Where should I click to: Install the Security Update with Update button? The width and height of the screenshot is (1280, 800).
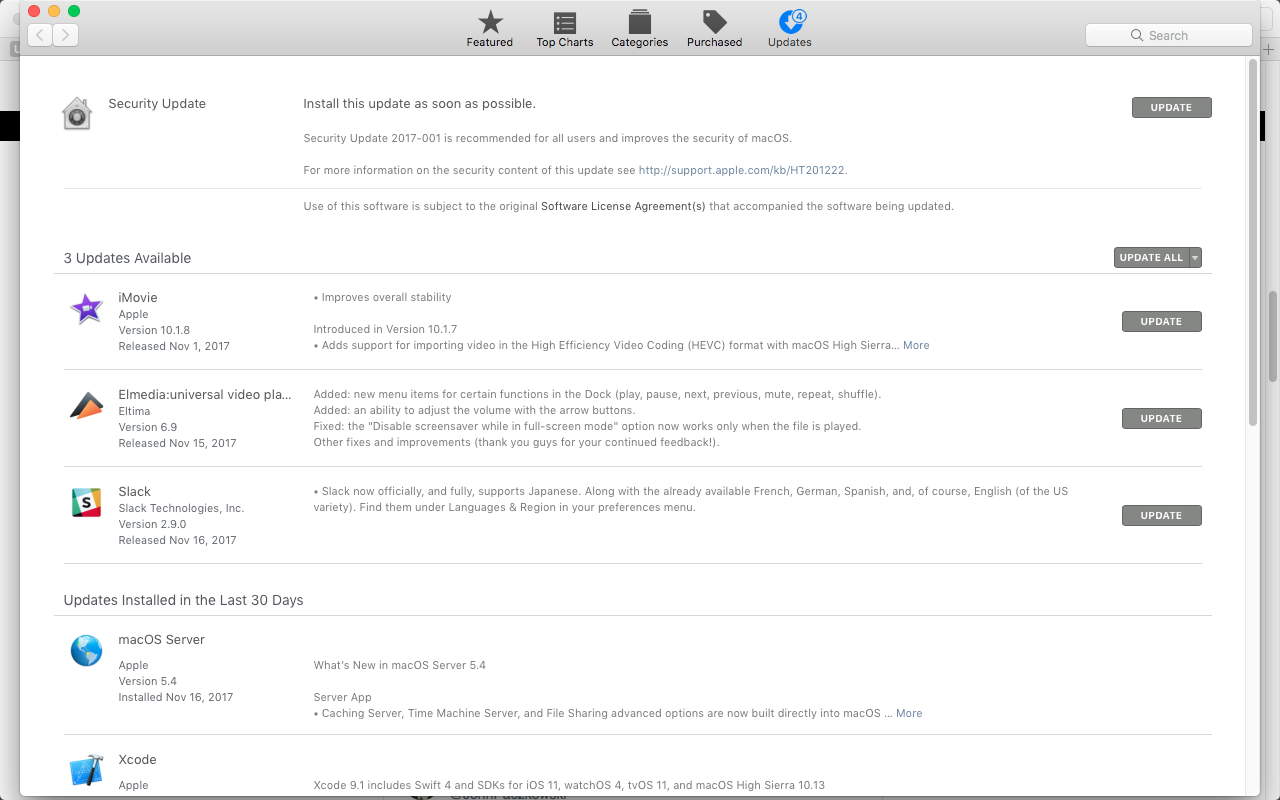pos(1171,107)
